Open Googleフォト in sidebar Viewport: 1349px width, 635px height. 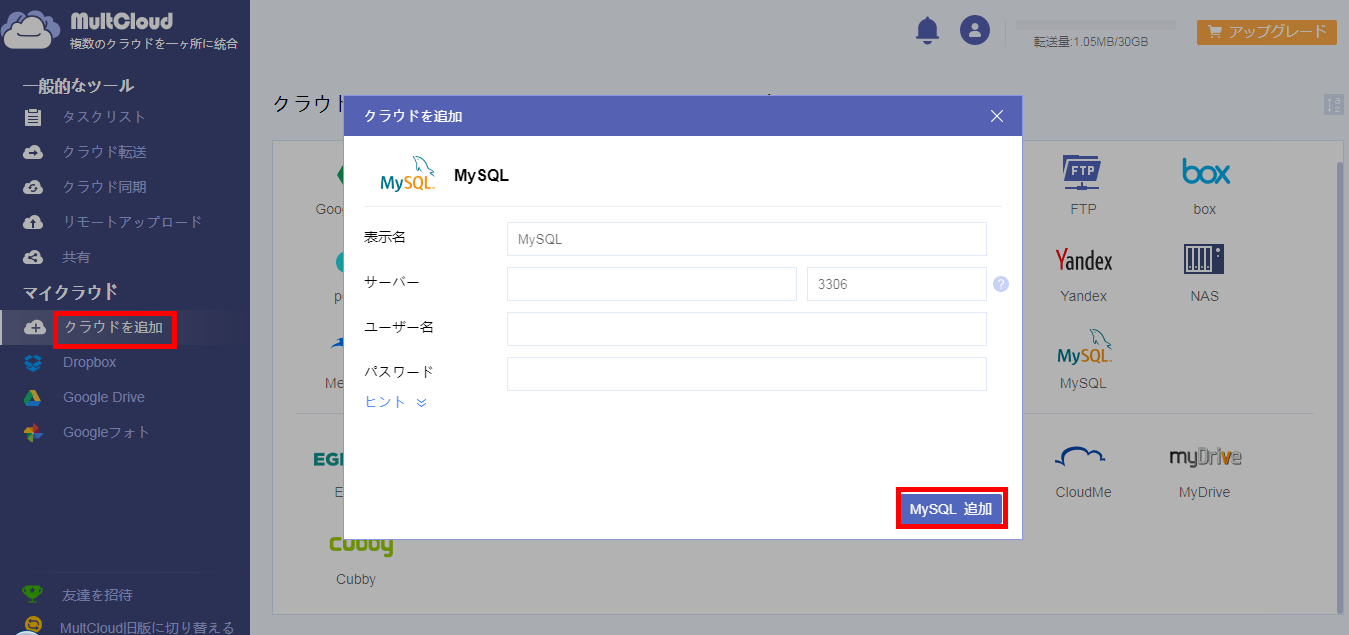106,432
